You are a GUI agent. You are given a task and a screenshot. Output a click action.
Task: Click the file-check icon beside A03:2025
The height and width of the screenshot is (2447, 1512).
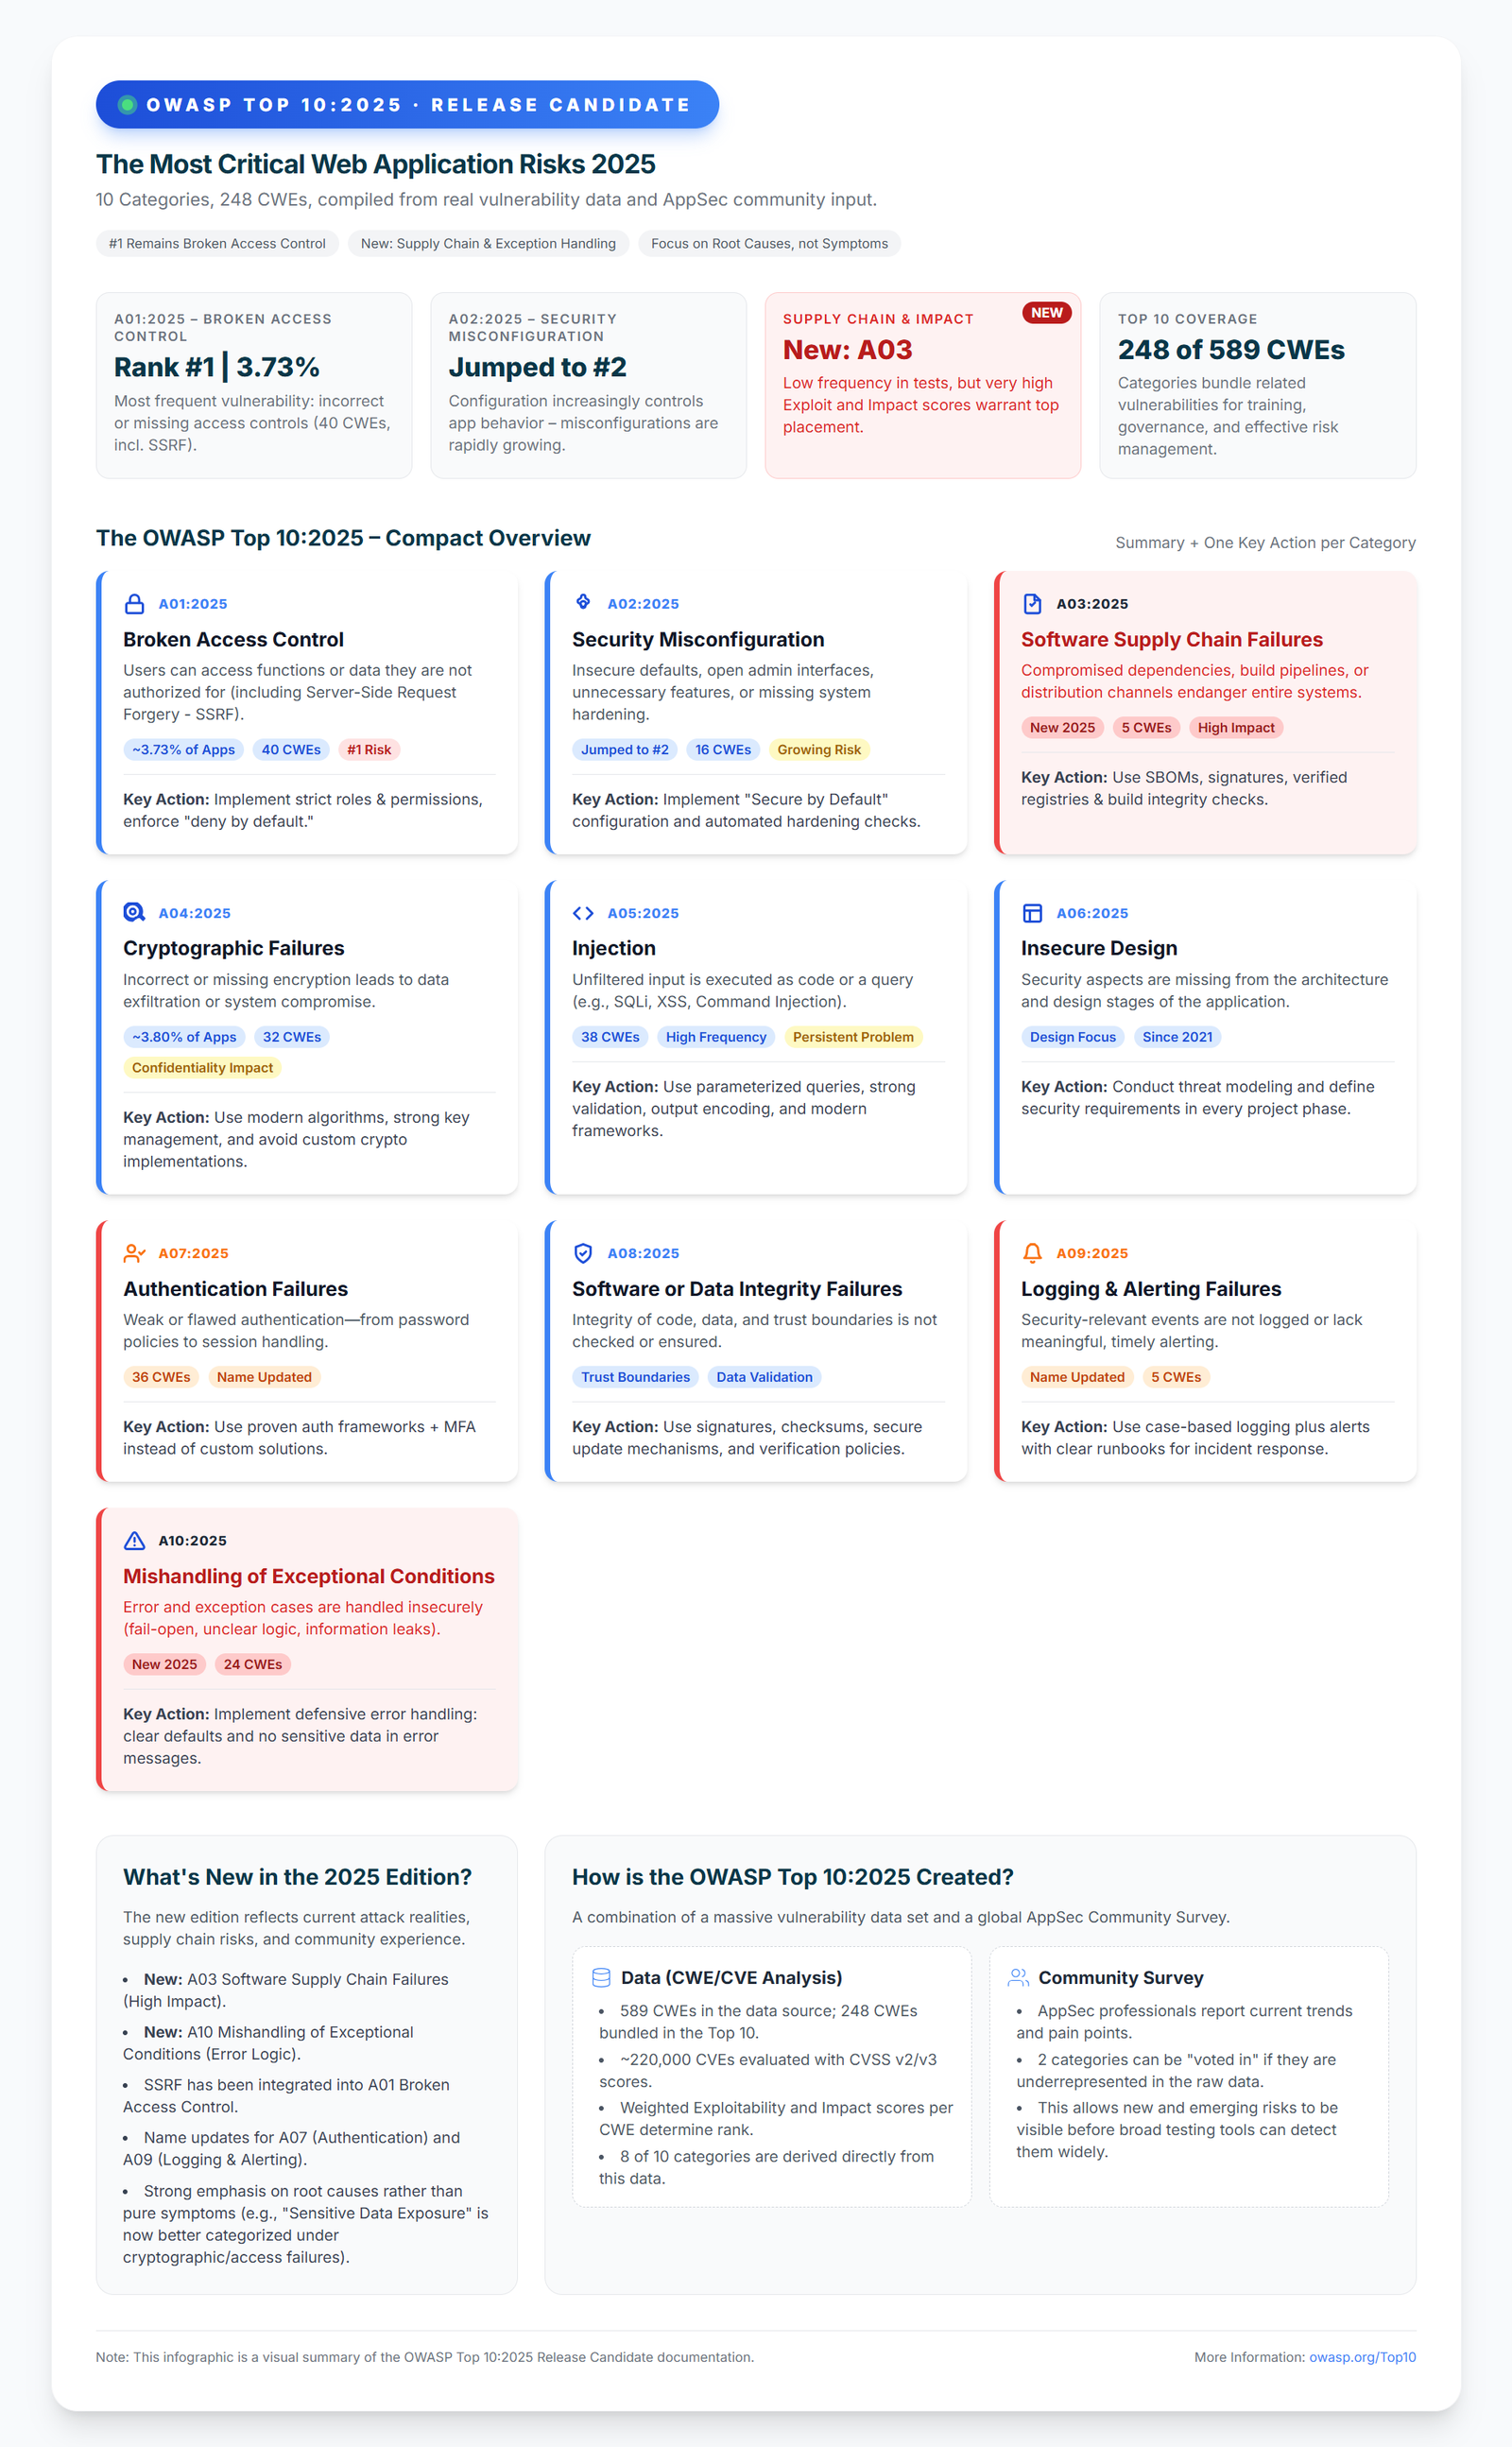tap(1032, 604)
